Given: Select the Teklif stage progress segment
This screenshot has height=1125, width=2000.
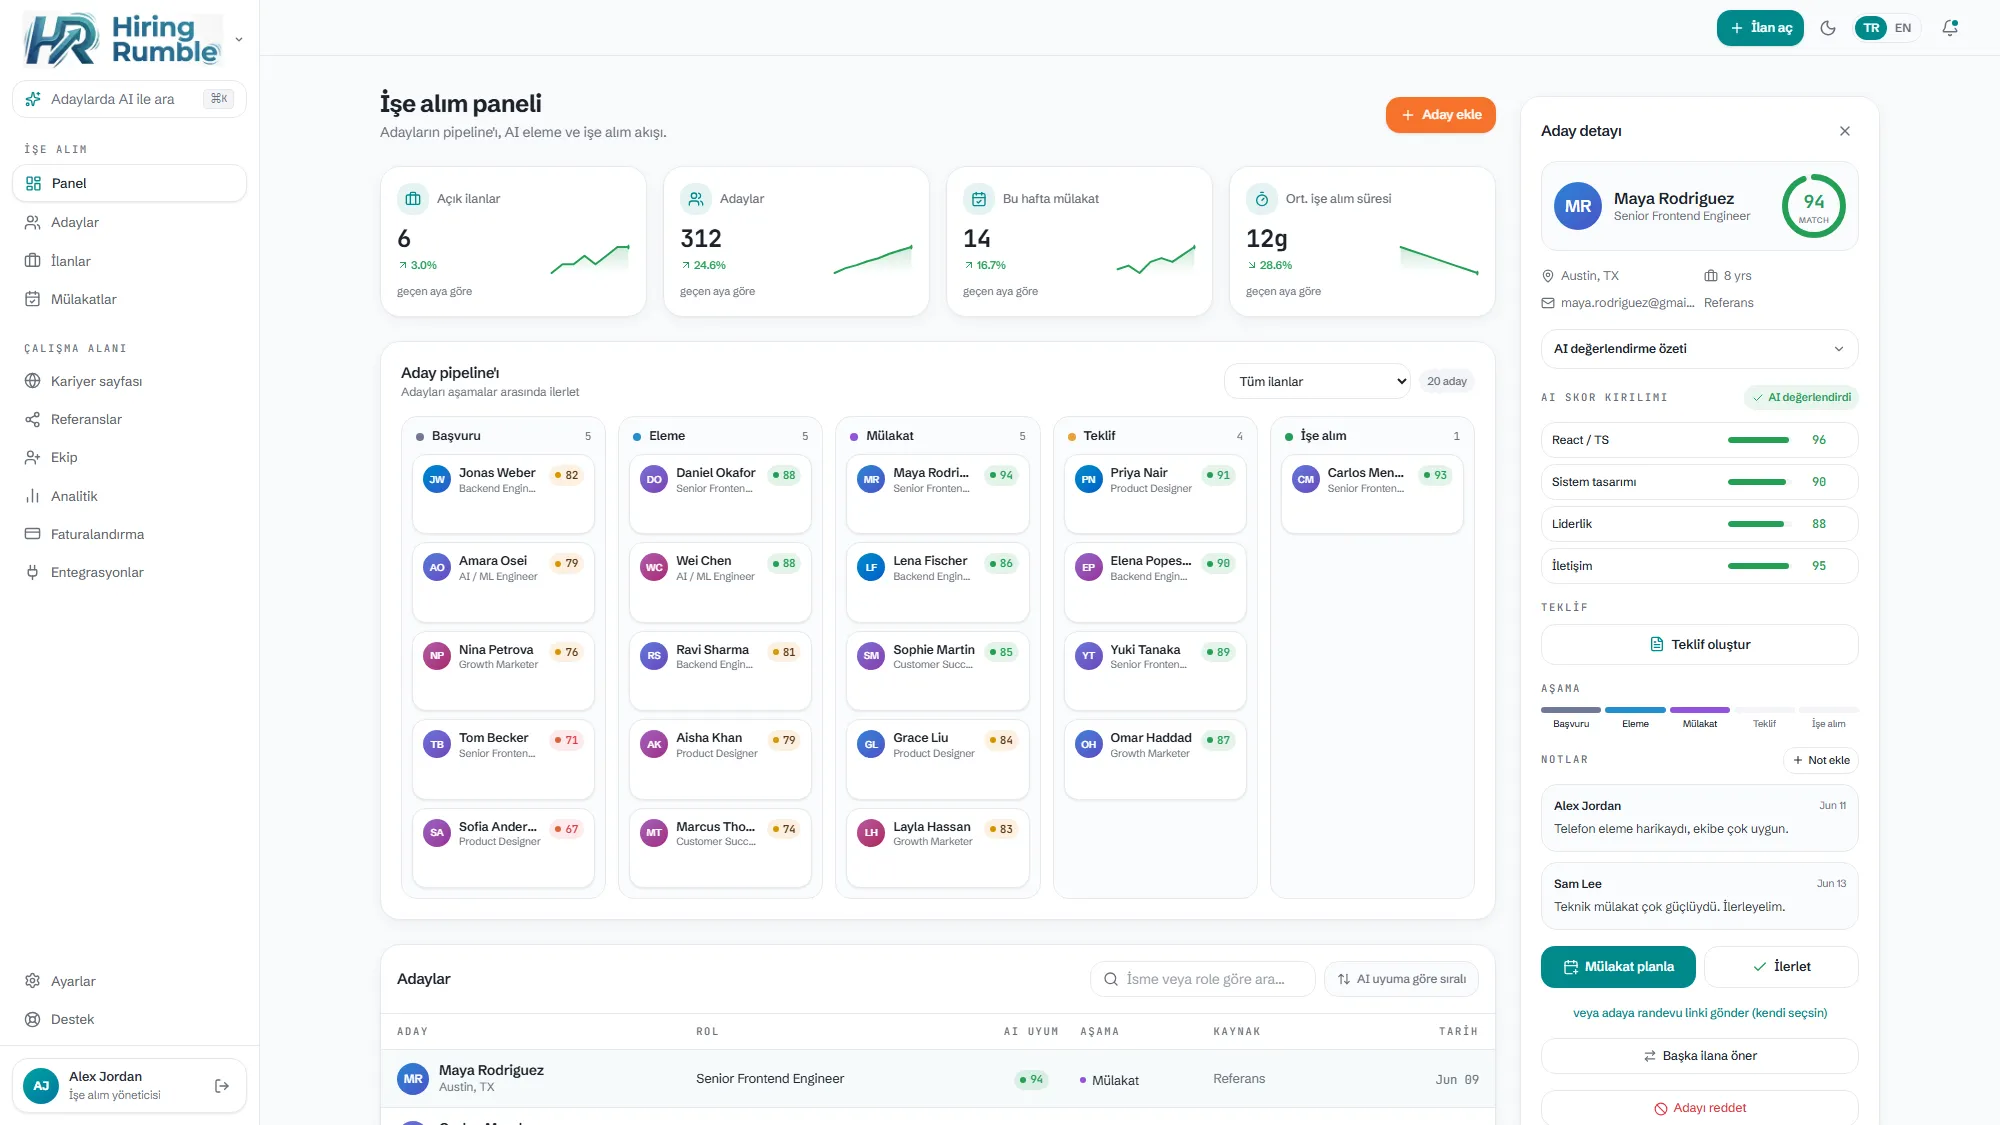Looking at the screenshot, I should (x=1764, y=710).
